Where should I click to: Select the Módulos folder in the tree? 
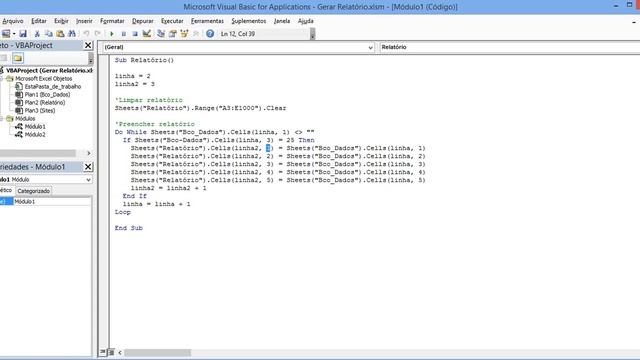[25, 118]
